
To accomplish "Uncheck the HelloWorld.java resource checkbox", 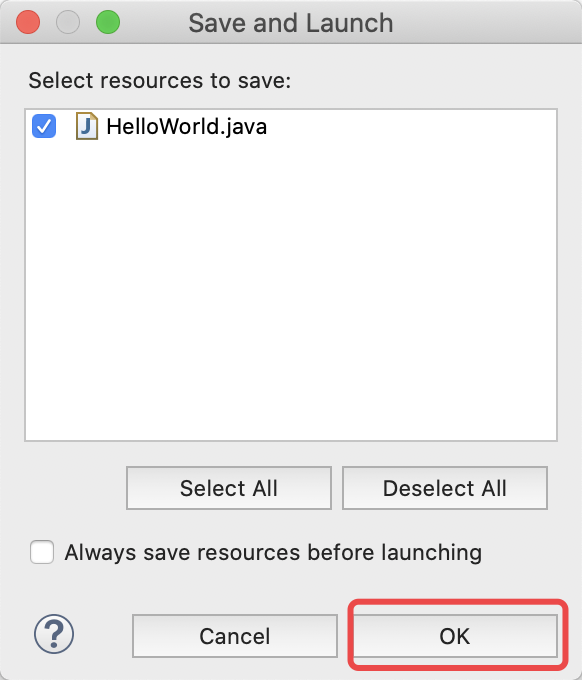I will [x=44, y=126].
